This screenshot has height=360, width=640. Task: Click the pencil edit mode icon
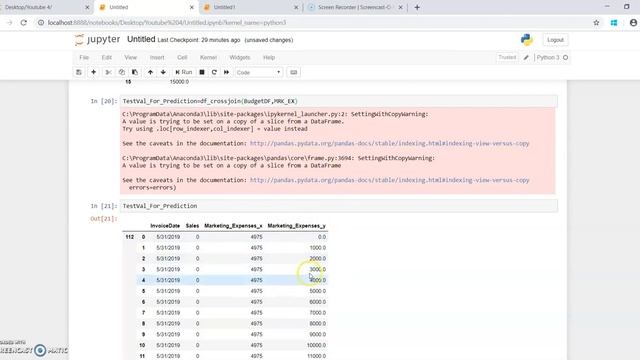[526, 58]
